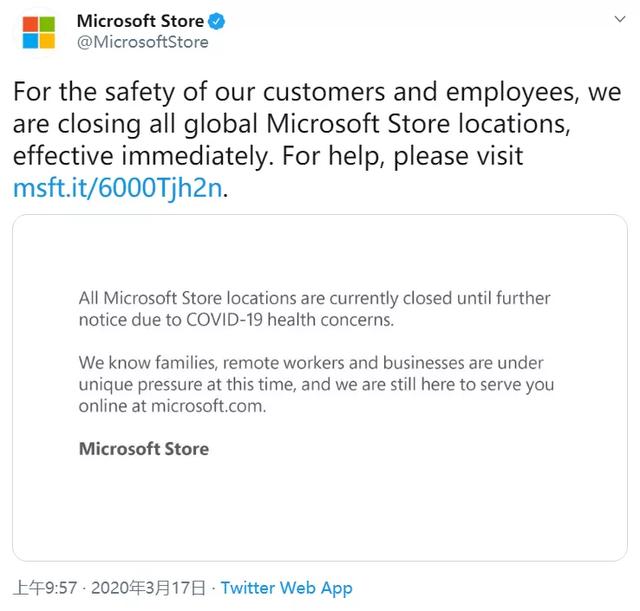Viewport: 640px width, 611px height.
Task: Click the green square of Microsoft logo
Action: [48, 23]
